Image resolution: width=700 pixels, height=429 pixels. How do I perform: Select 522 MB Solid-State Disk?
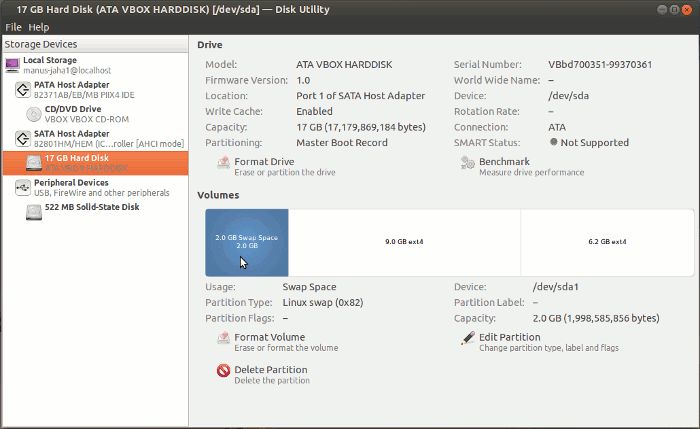(92, 207)
